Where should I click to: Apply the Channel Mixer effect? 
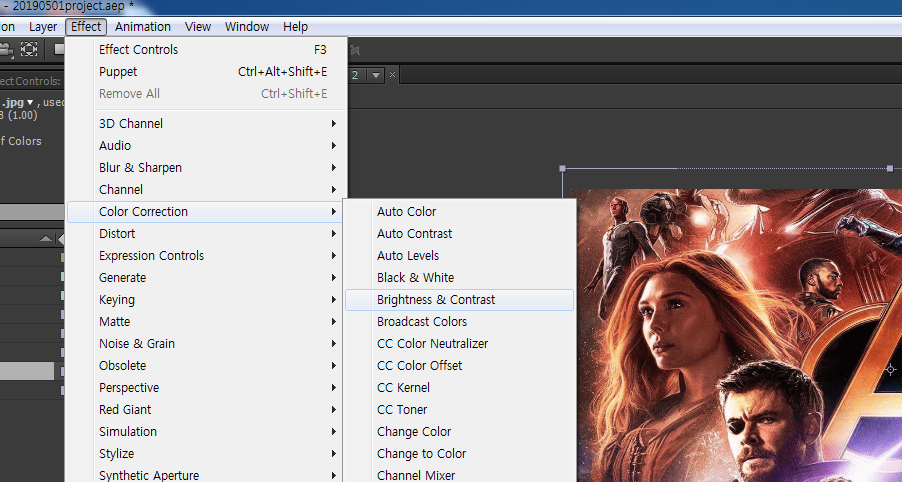[x=460, y=475]
